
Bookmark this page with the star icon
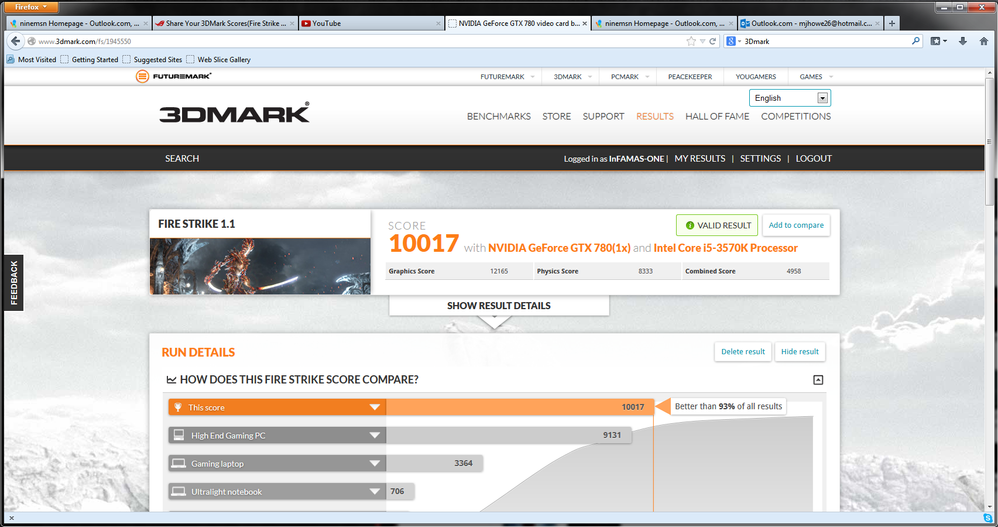pyautogui.click(x=691, y=41)
